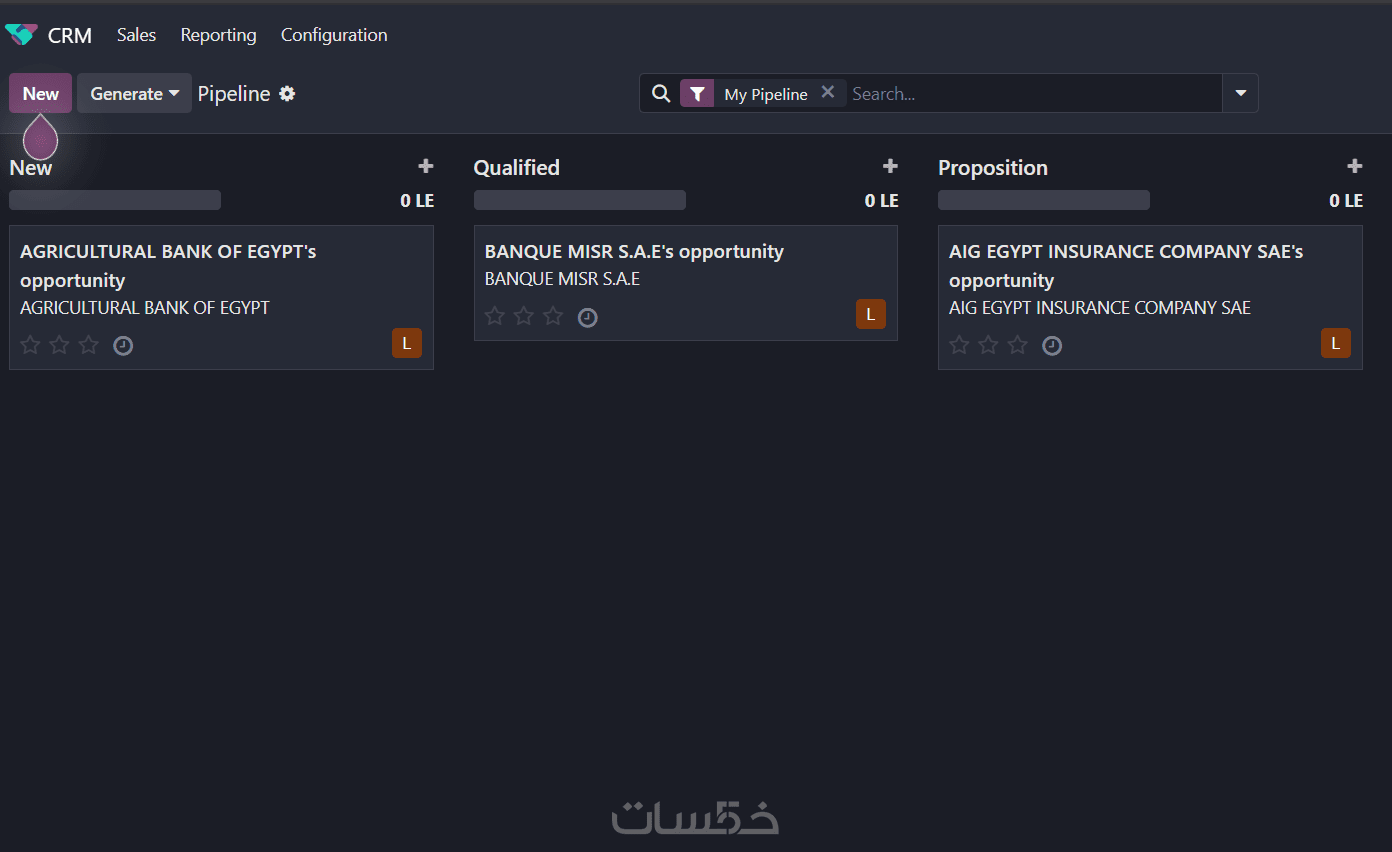
Task: Set first star on AIG EGYPT card
Action: click(959, 345)
